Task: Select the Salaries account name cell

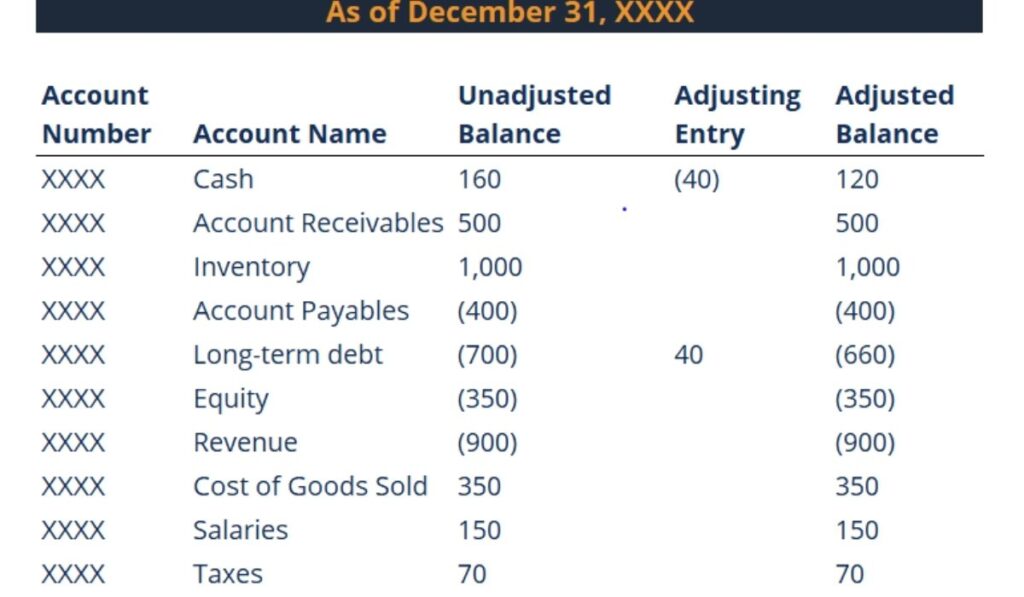Action: [x=240, y=531]
